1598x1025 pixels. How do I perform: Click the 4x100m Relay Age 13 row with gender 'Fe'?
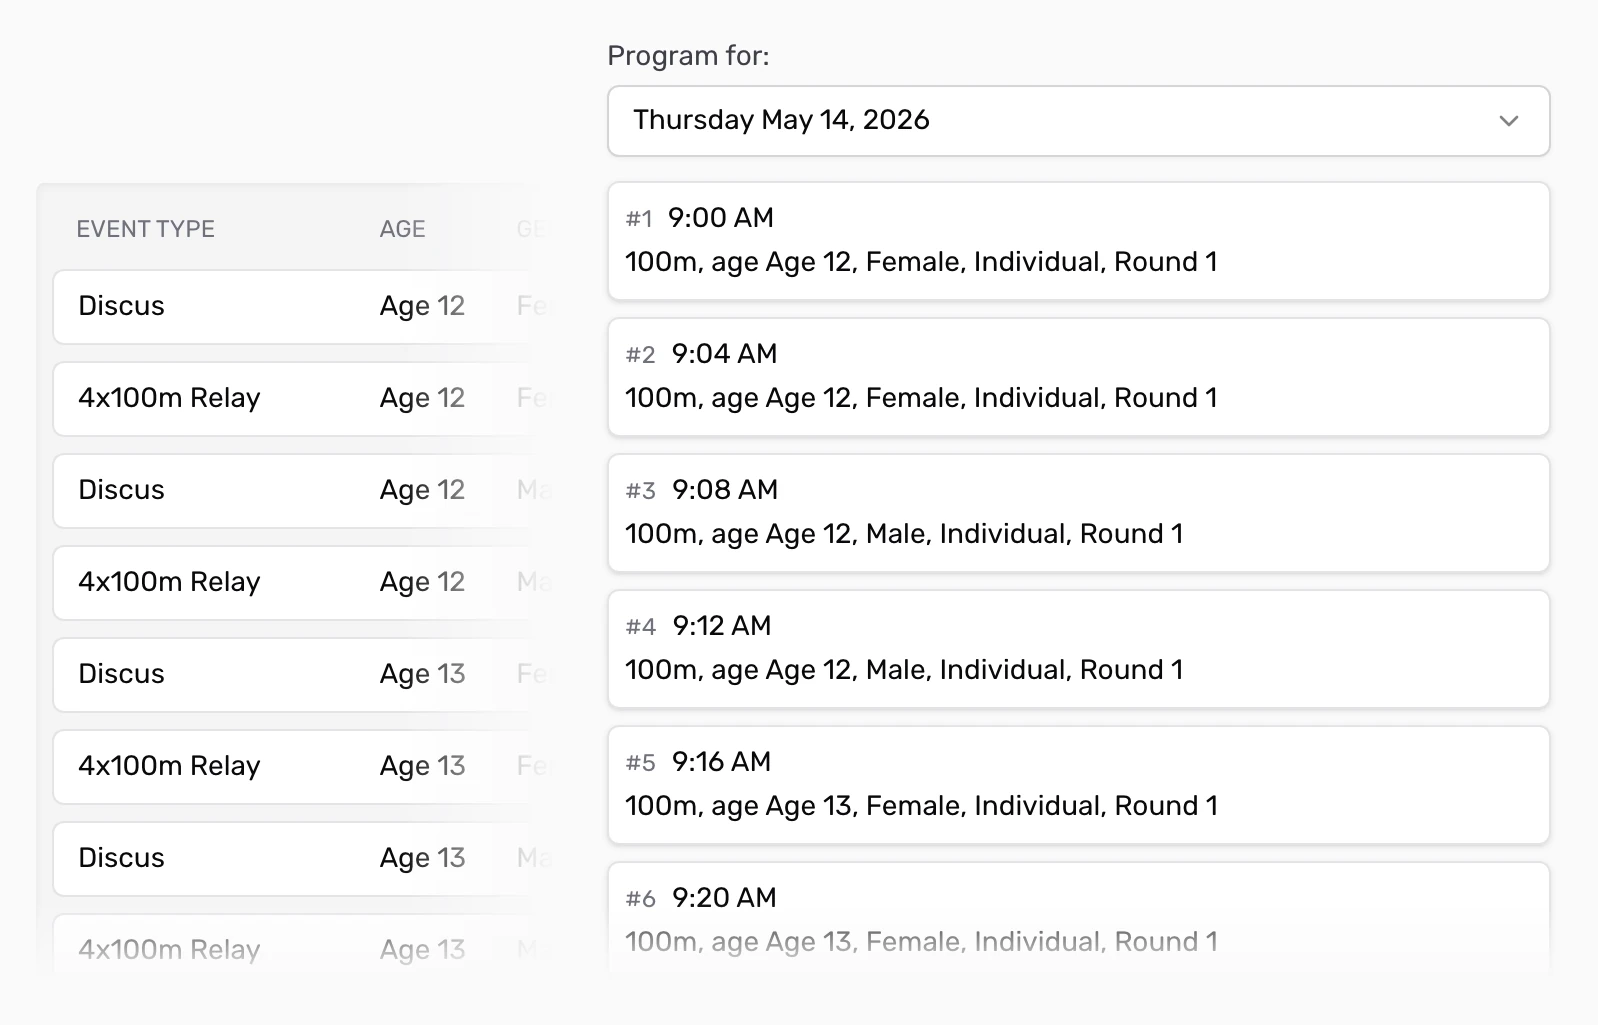(302, 767)
